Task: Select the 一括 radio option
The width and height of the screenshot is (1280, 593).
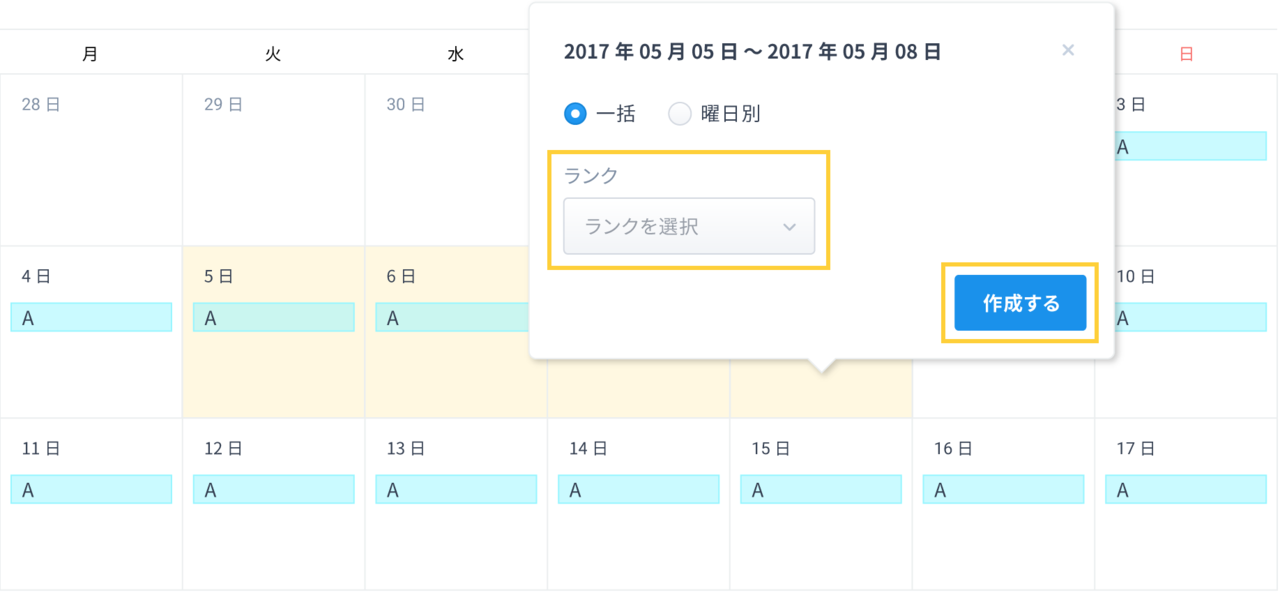Action: click(x=575, y=114)
